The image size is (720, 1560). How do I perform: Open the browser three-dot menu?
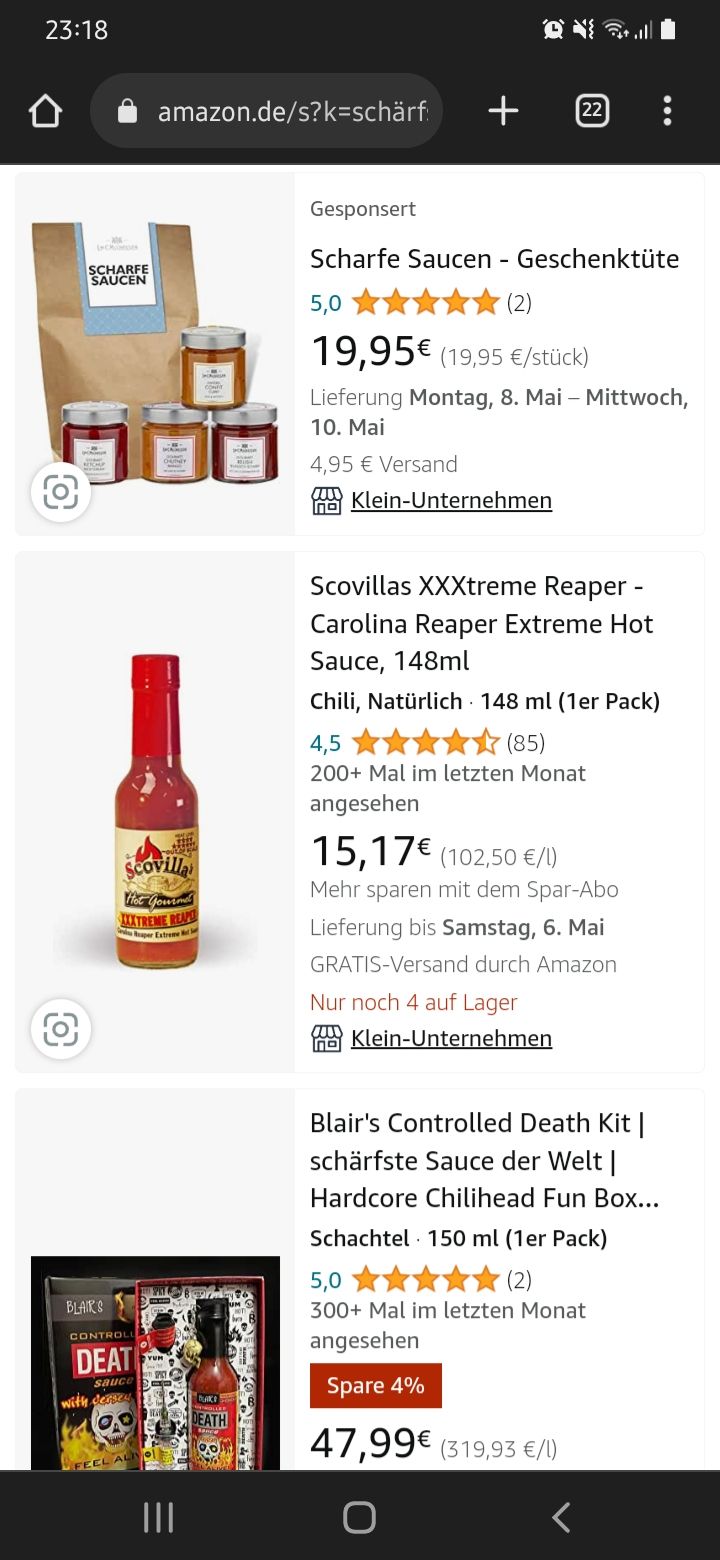[x=667, y=111]
